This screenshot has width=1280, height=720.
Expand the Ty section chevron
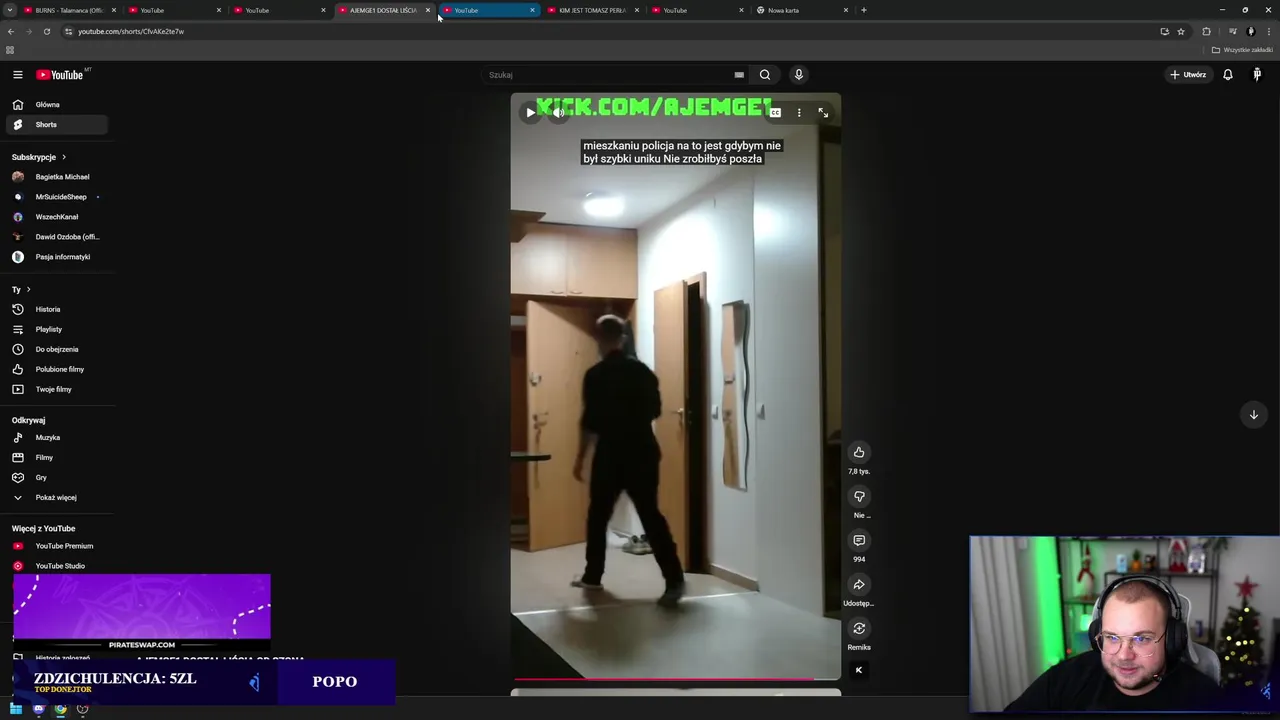coord(28,290)
